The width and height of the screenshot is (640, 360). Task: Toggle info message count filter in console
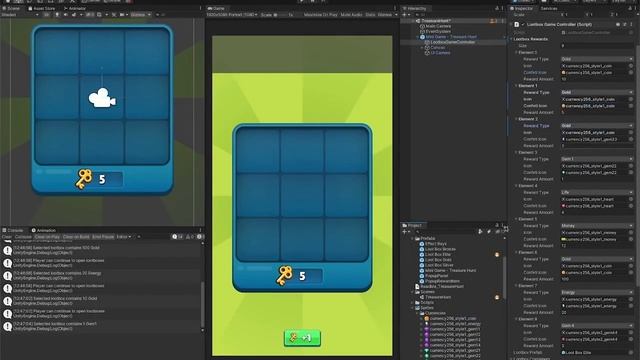pyautogui.click(x=178, y=237)
